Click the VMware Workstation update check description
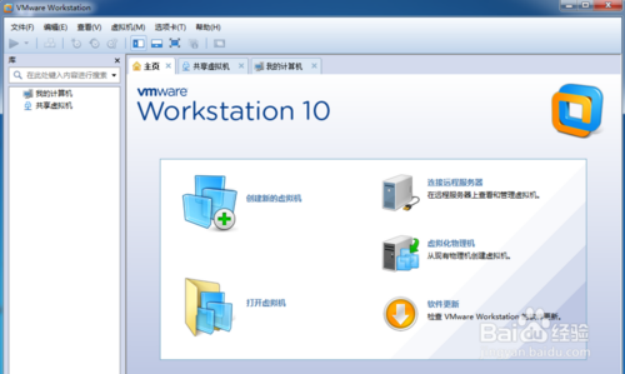This screenshot has height=374, width=626. click(x=494, y=317)
